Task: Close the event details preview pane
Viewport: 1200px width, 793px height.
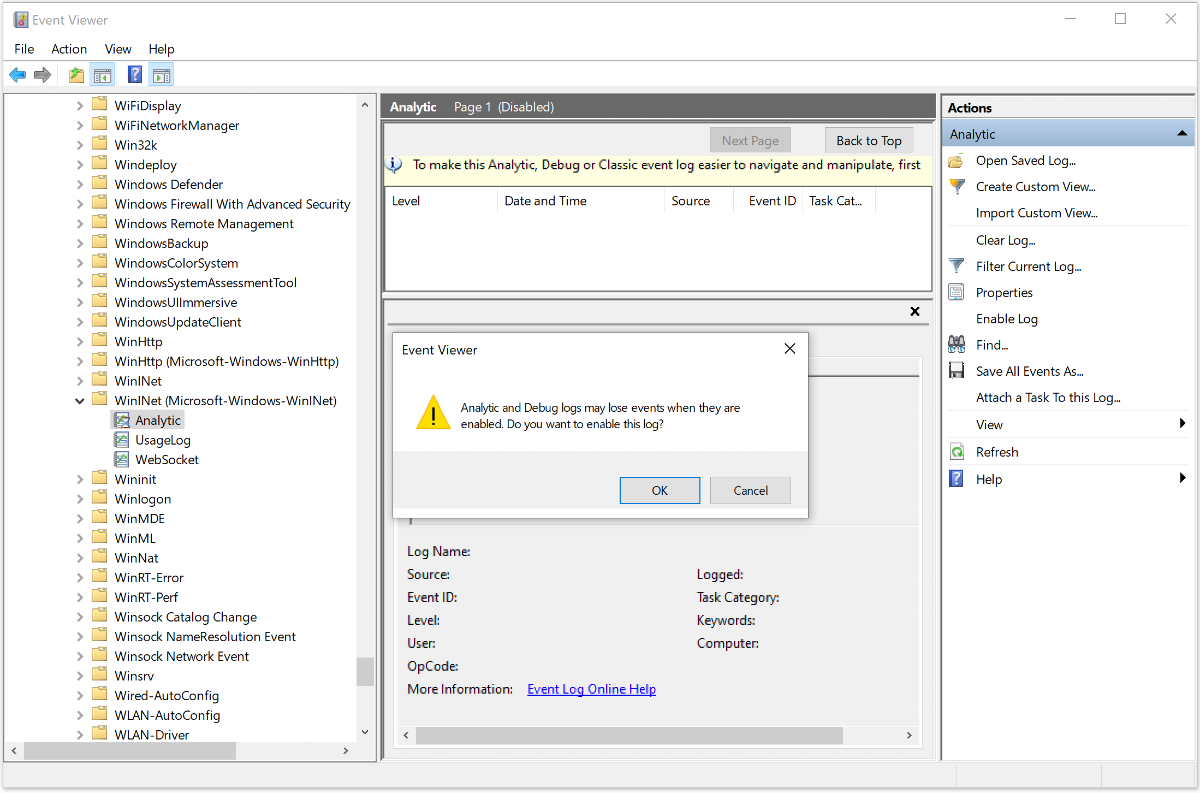Action: pyautogui.click(x=915, y=311)
